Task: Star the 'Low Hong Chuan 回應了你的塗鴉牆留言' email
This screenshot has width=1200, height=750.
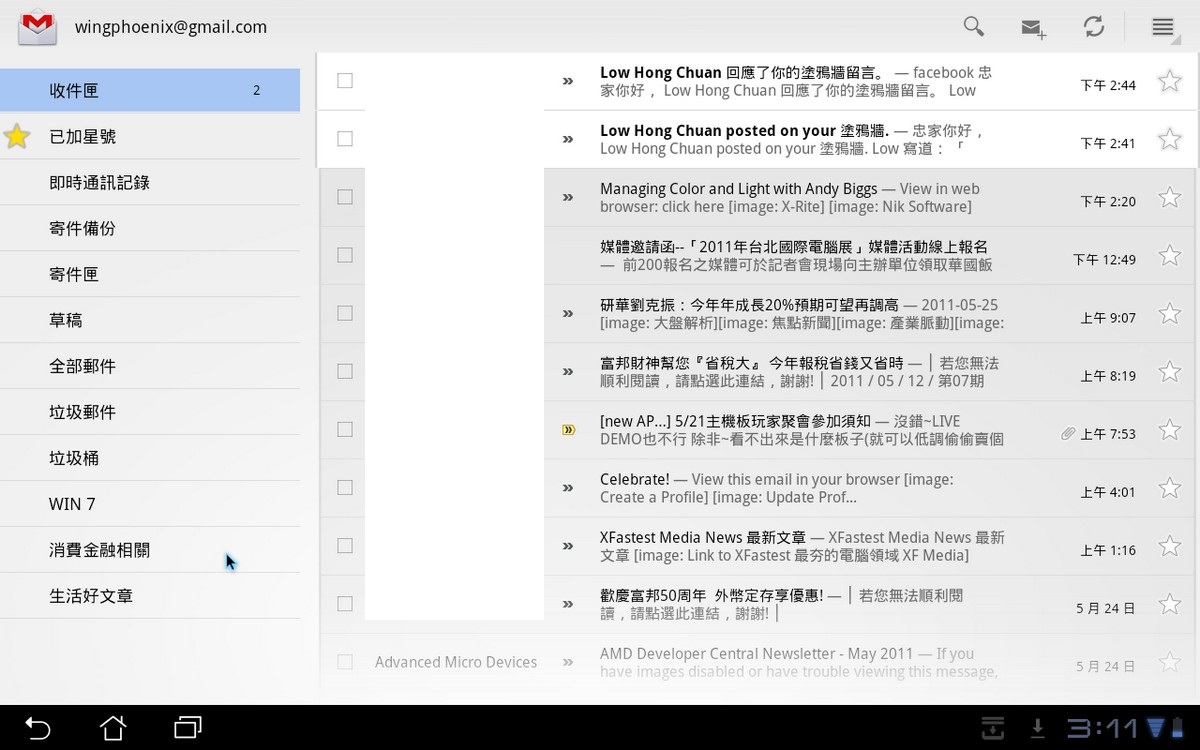Action: pos(1169,81)
